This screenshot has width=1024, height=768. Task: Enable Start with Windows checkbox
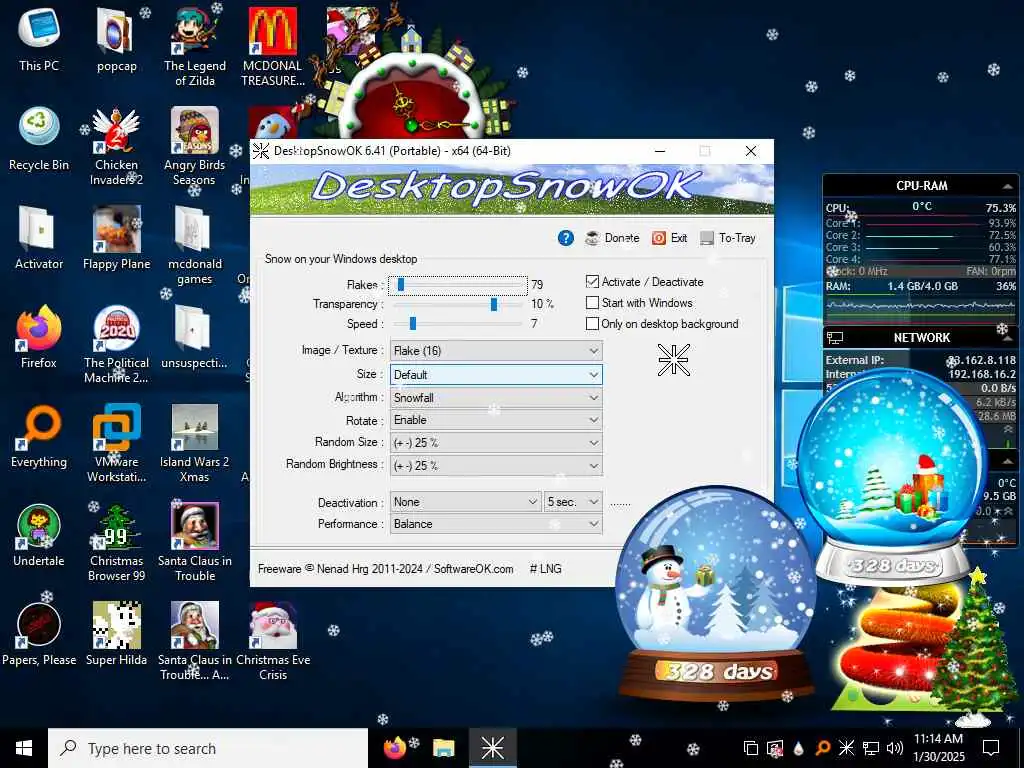pyautogui.click(x=592, y=302)
